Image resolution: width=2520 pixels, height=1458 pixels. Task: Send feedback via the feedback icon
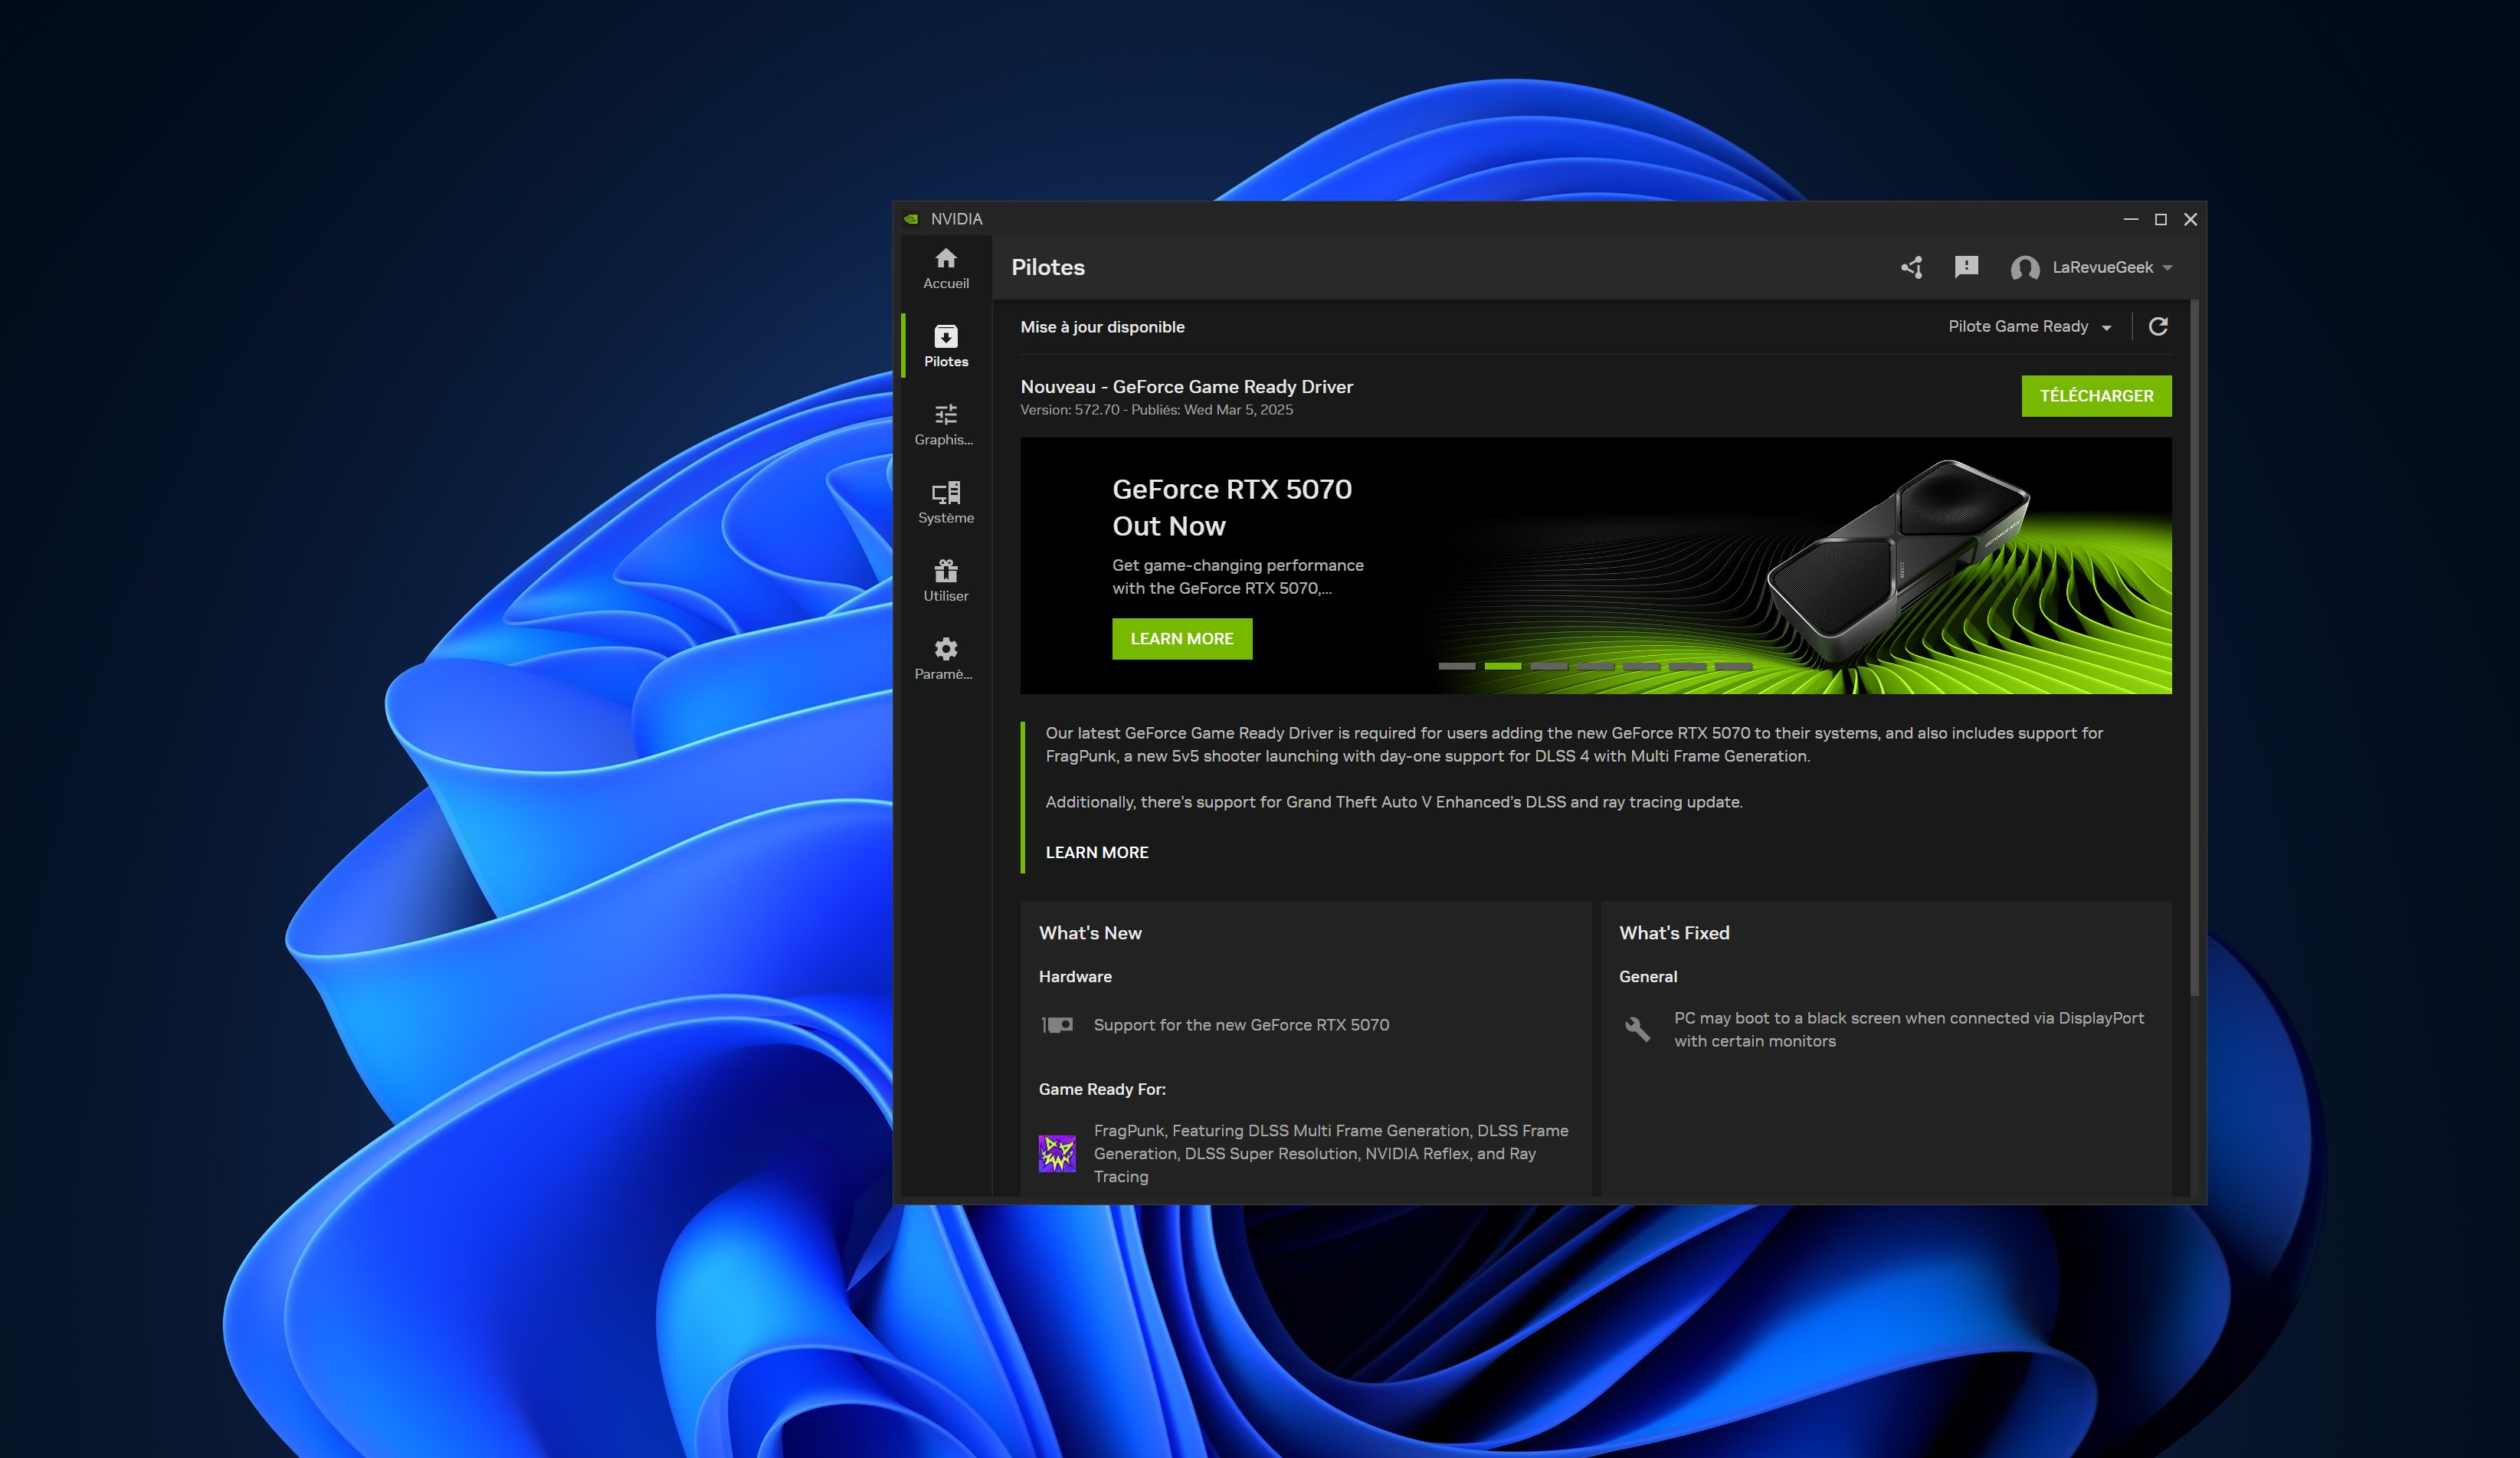tap(1966, 267)
